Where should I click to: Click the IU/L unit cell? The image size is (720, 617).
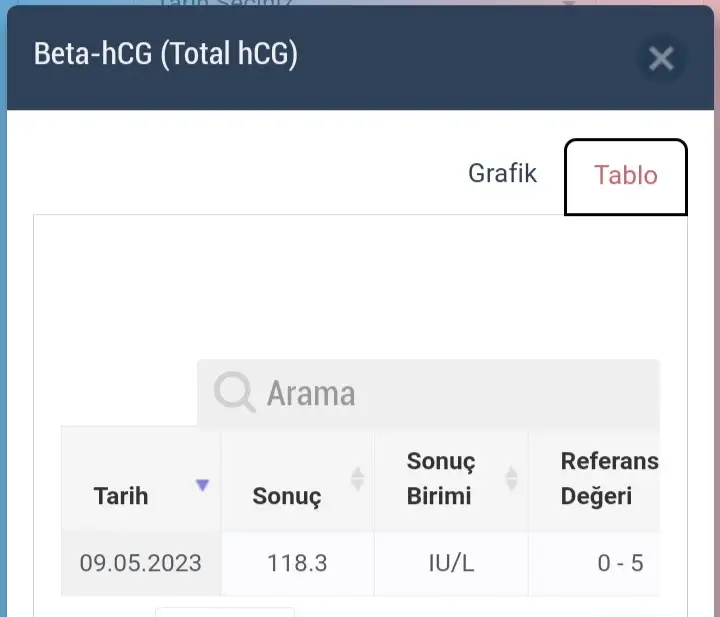click(x=450, y=563)
